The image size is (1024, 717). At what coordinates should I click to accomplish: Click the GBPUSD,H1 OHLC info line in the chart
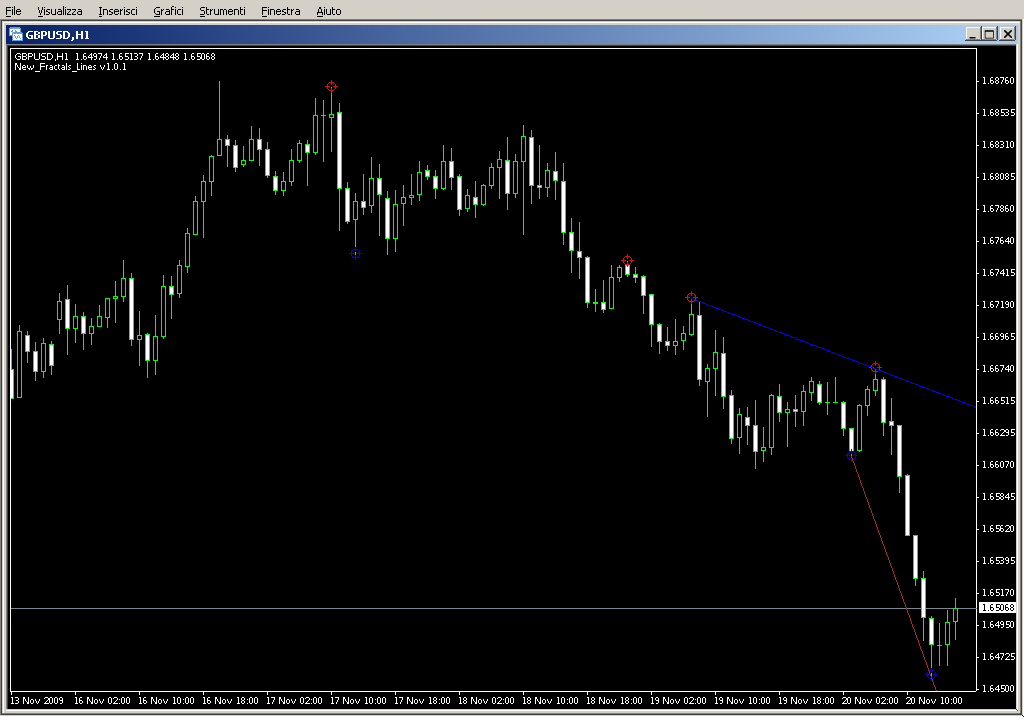pyautogui.click(x=115, y=57)
